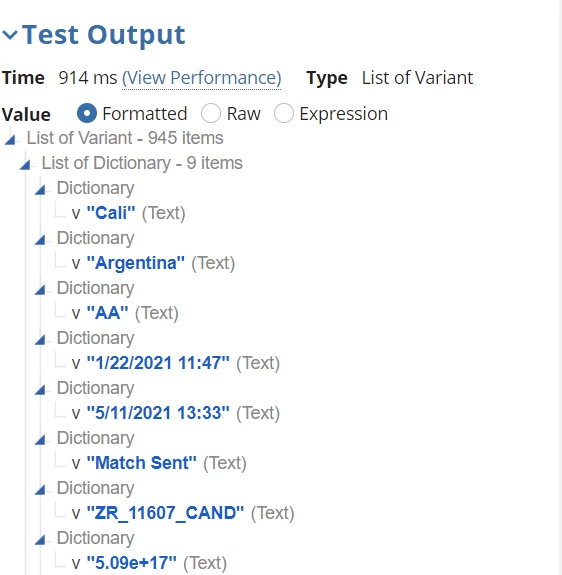Collapse the Test Output section chevron
Image resolution: width=562 pixels, height=575 pixels.
click(10, 35)
